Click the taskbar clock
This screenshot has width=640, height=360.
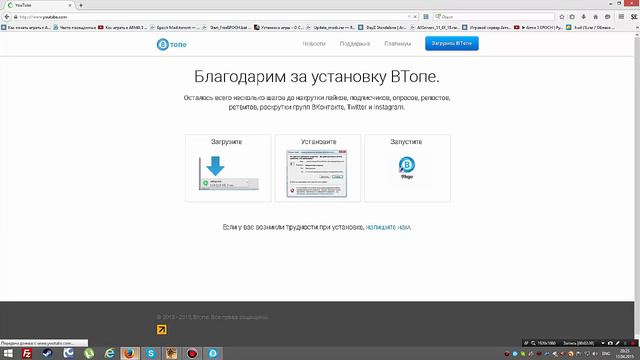[624, 353]
